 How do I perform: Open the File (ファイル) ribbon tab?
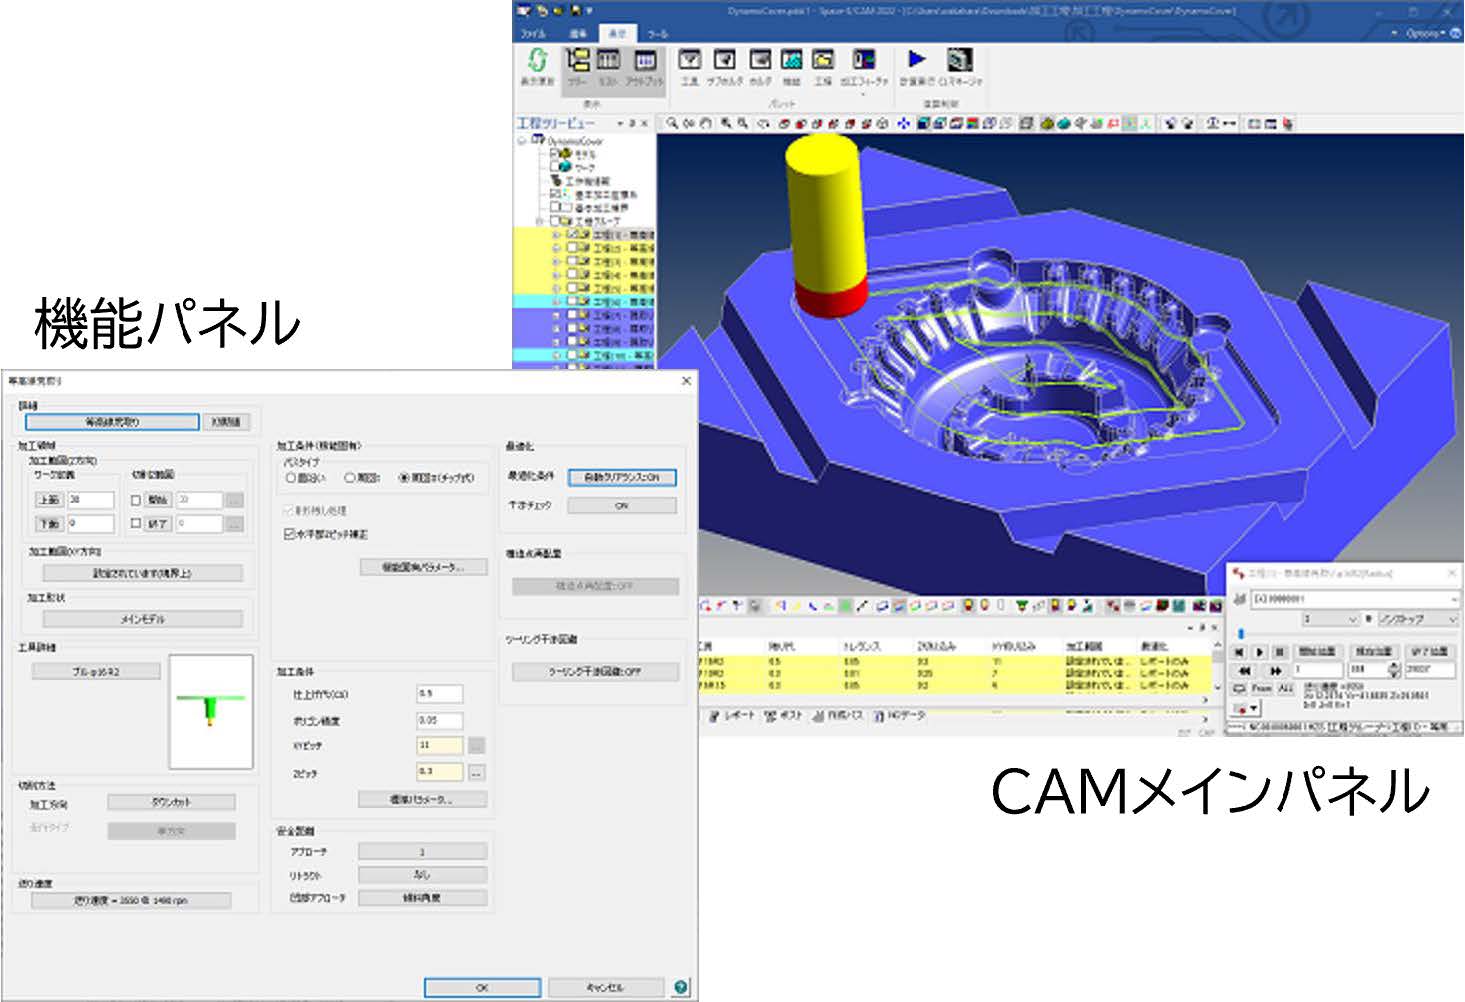(533, 33)
